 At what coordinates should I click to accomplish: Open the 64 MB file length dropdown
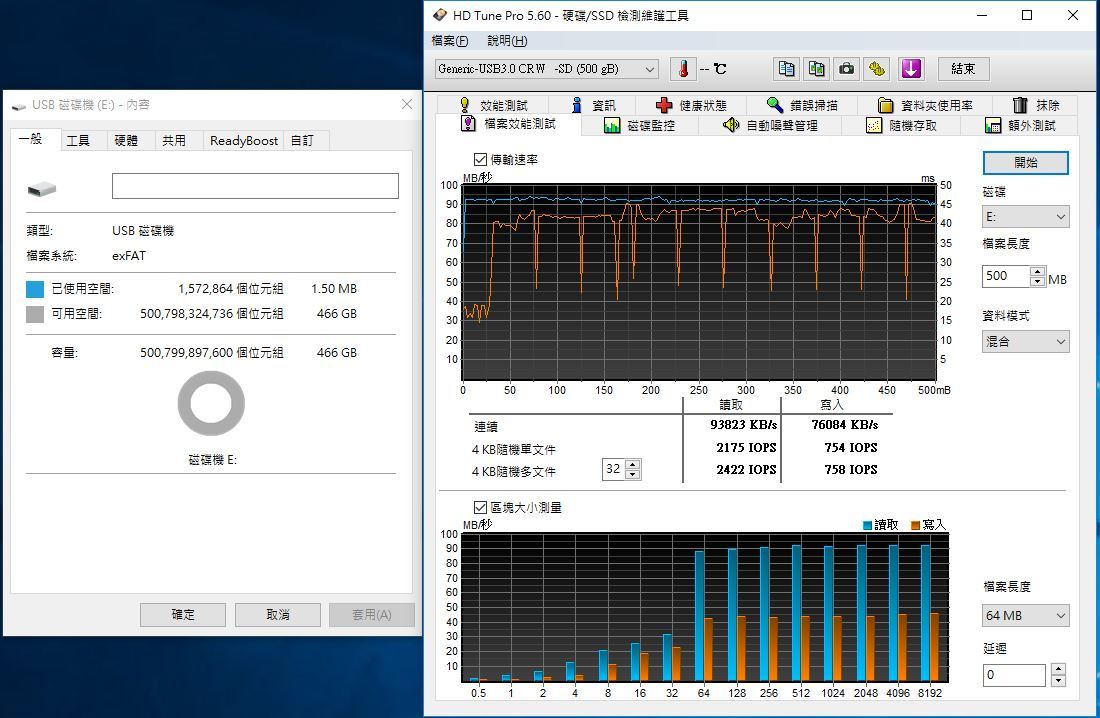(x=1025, y=616)
